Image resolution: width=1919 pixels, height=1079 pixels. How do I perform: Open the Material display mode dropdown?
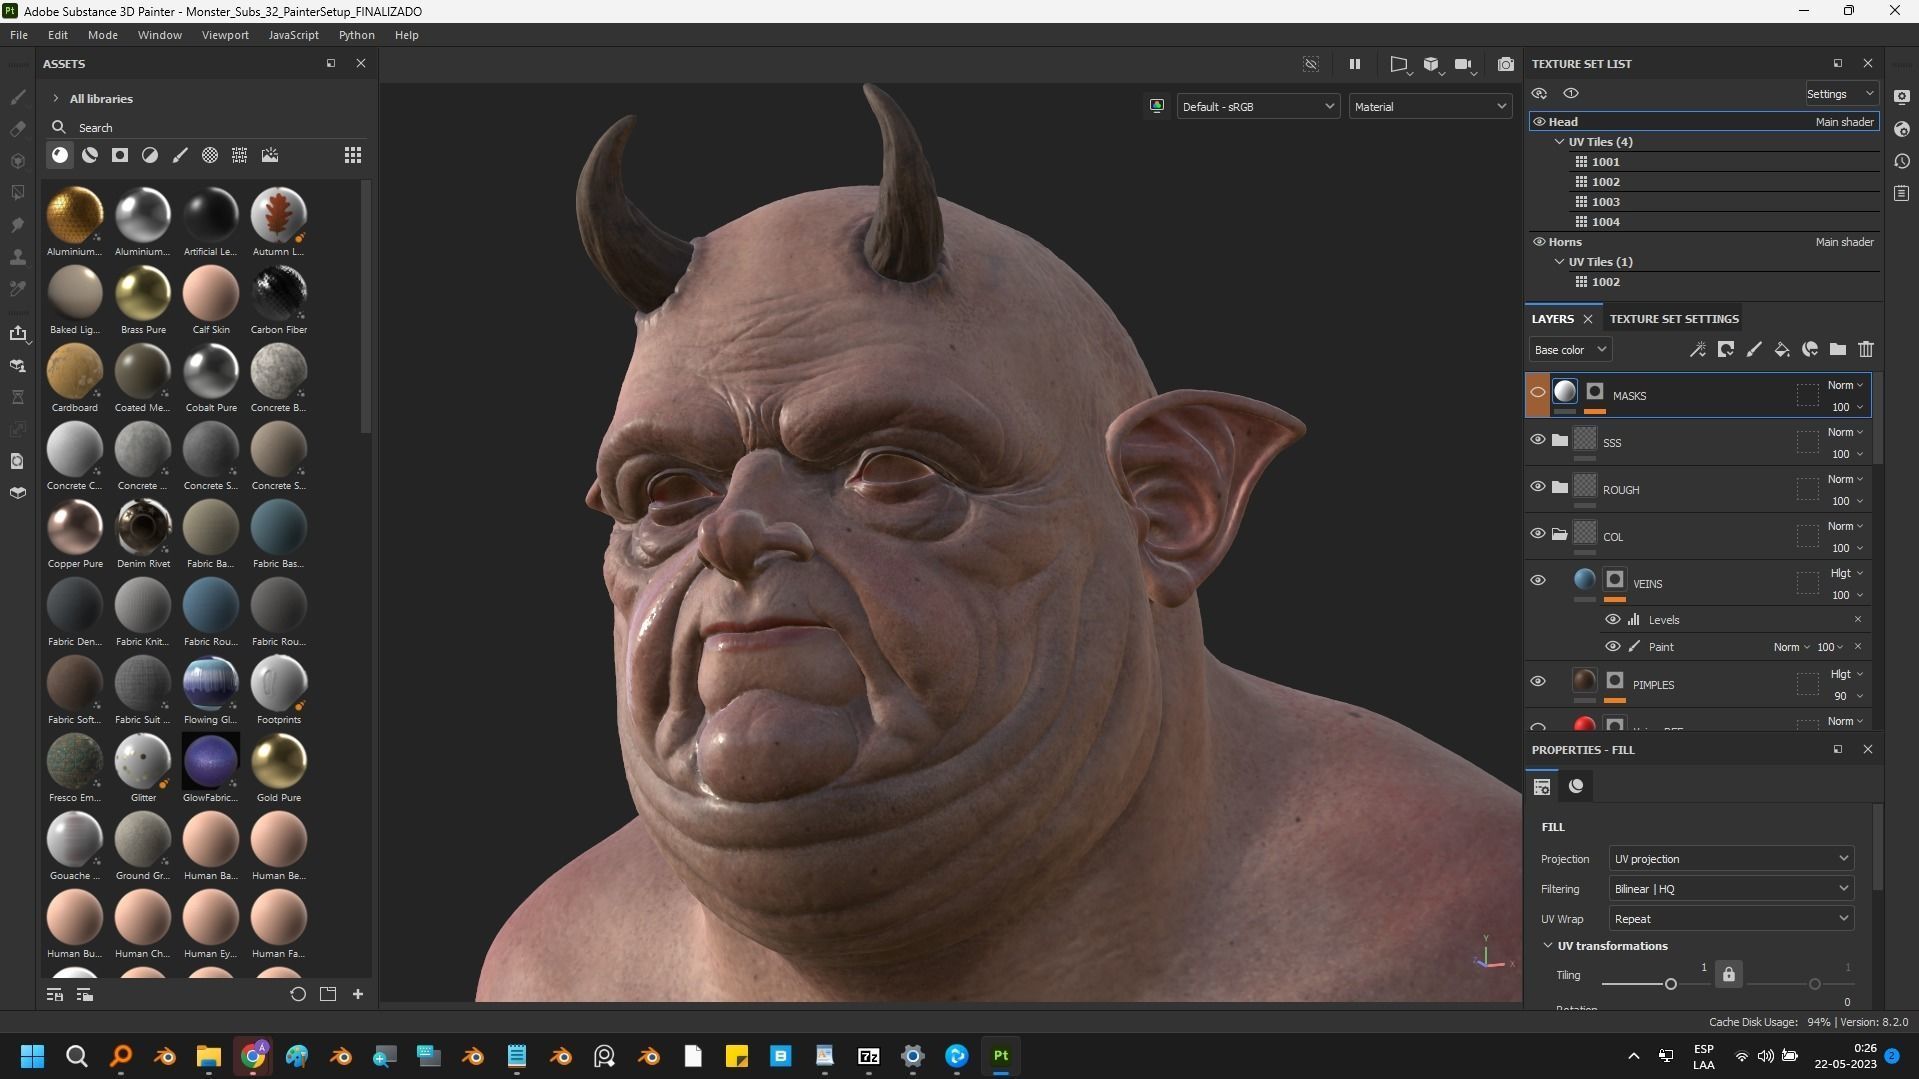coord(1430,107)
